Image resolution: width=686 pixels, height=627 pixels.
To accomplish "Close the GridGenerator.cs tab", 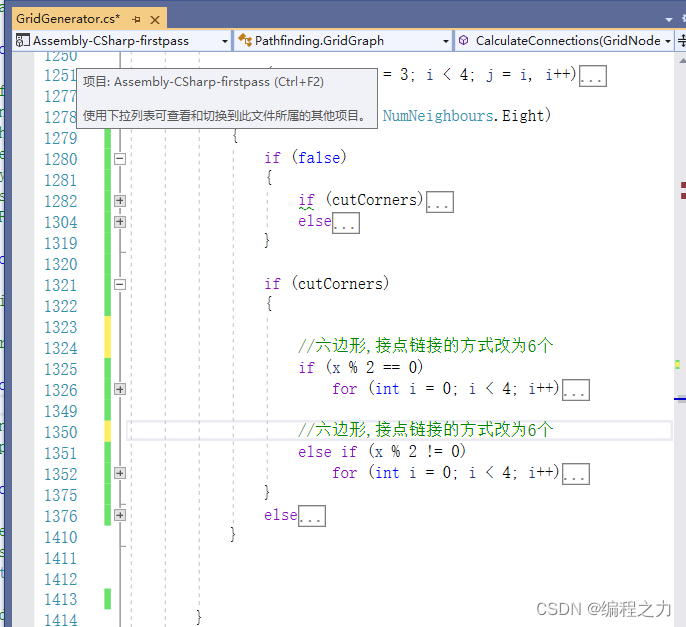I will click(155, 20).
